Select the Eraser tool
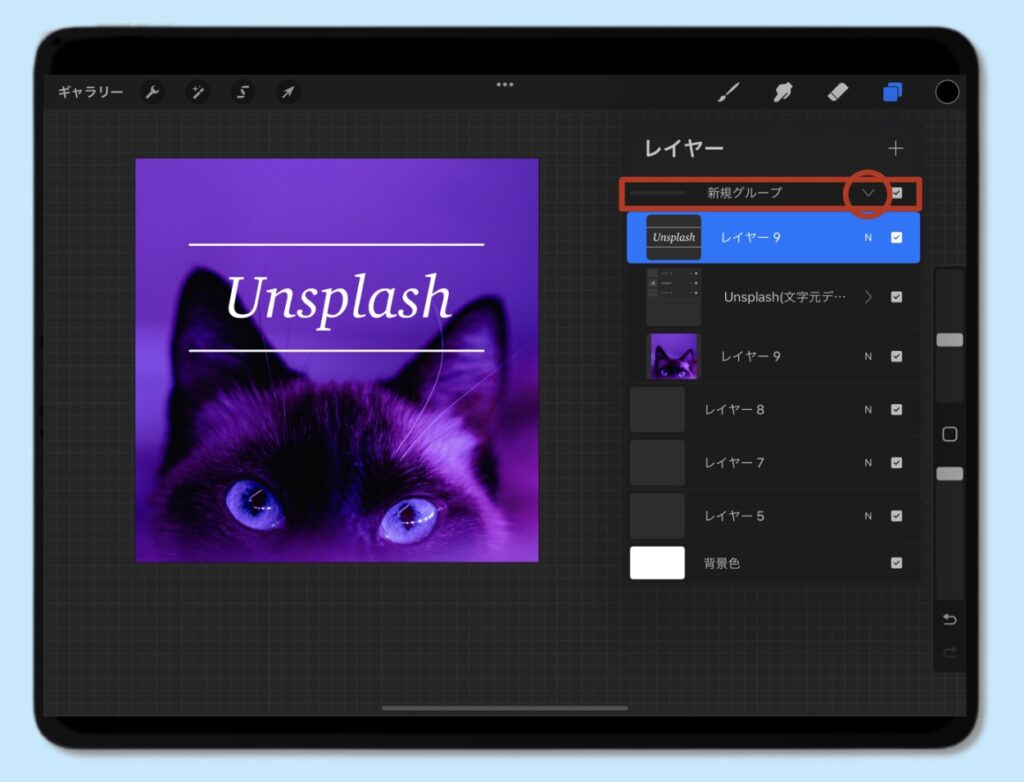This screenshot has width=1024, height=782. click(837, 92)
